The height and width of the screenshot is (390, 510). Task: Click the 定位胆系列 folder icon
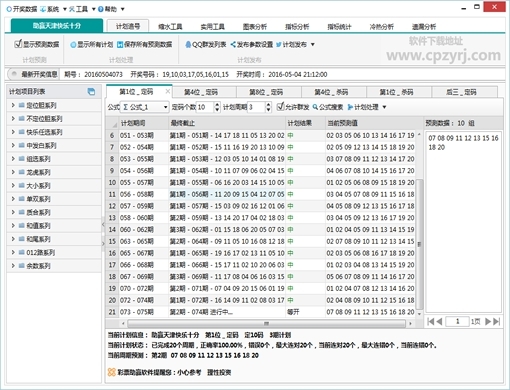(x=22, y=105)
